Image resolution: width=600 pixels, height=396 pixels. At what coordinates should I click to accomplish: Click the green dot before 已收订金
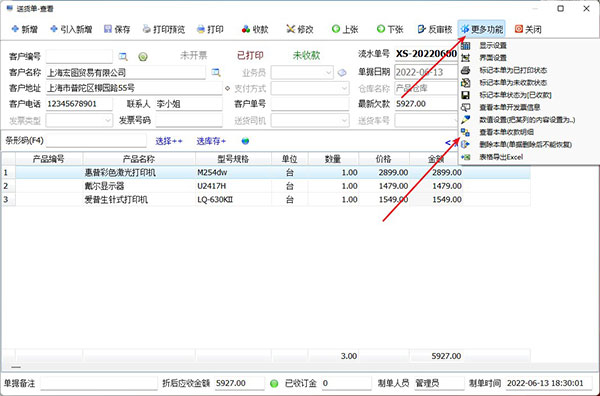274,383
